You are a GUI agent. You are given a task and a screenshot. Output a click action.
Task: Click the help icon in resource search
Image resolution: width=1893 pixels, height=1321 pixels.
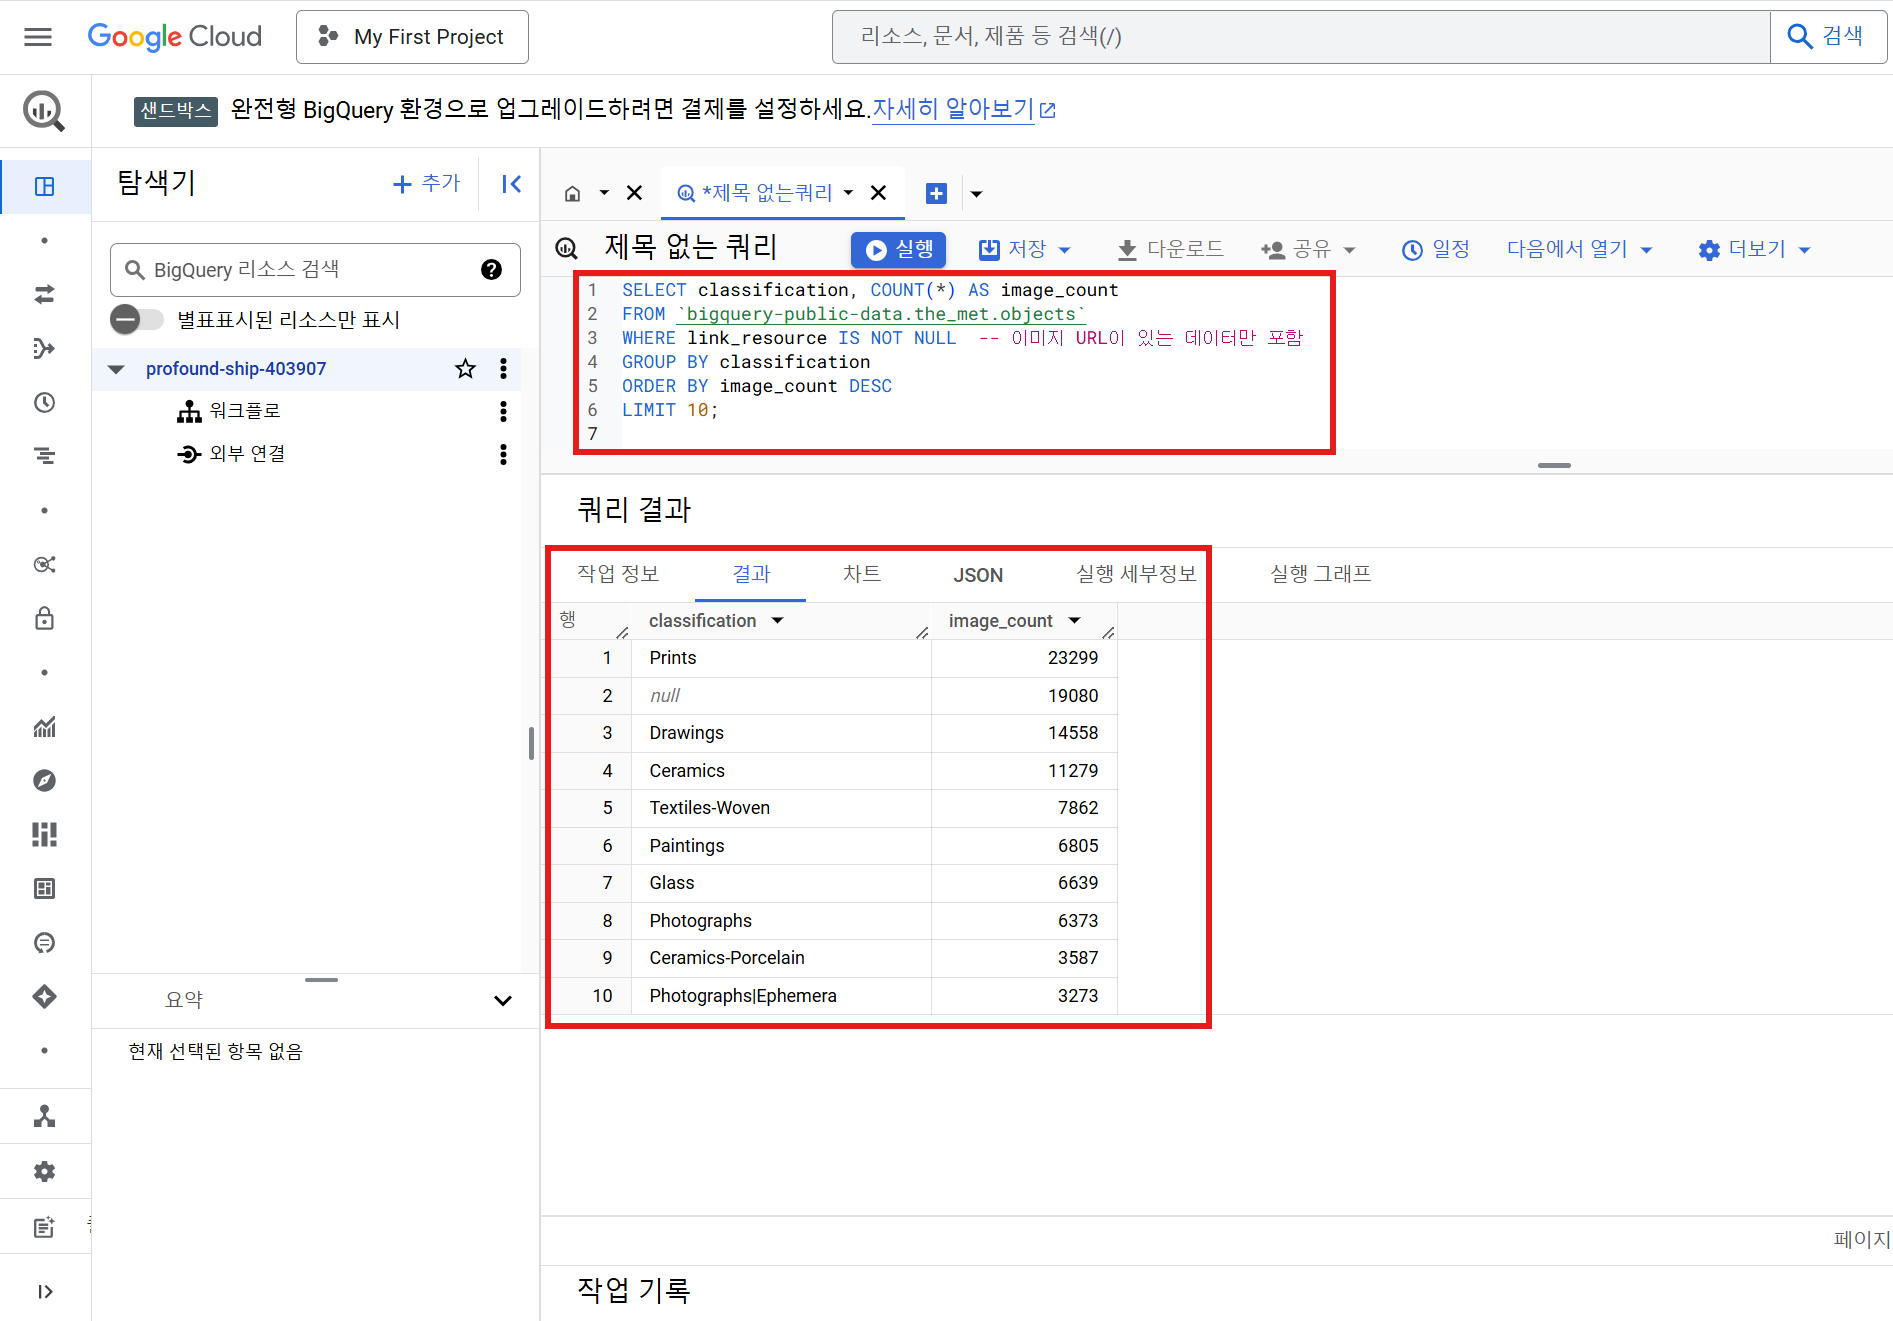point(491,269)
